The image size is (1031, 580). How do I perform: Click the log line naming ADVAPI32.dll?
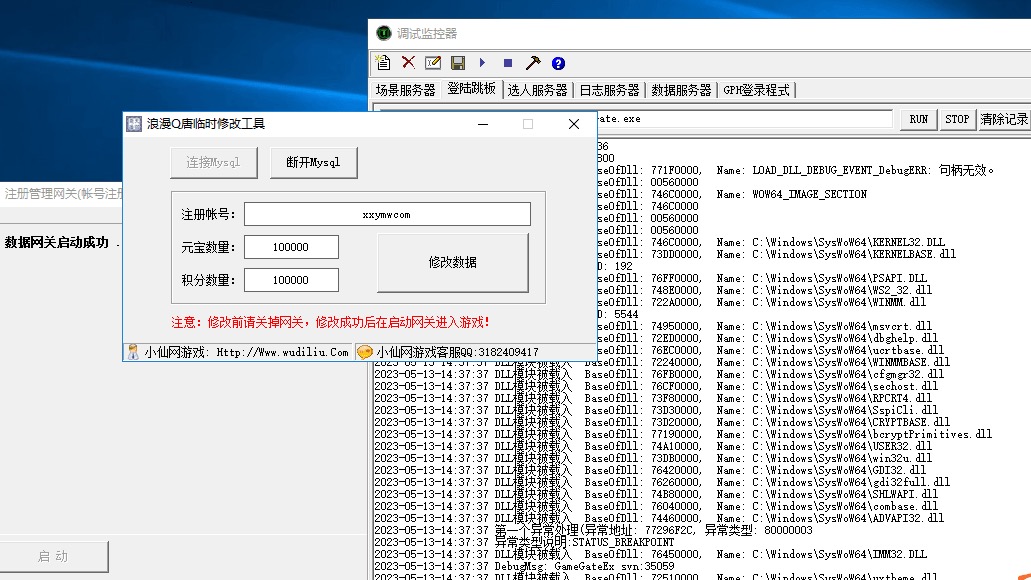click(x=659, y=518)
